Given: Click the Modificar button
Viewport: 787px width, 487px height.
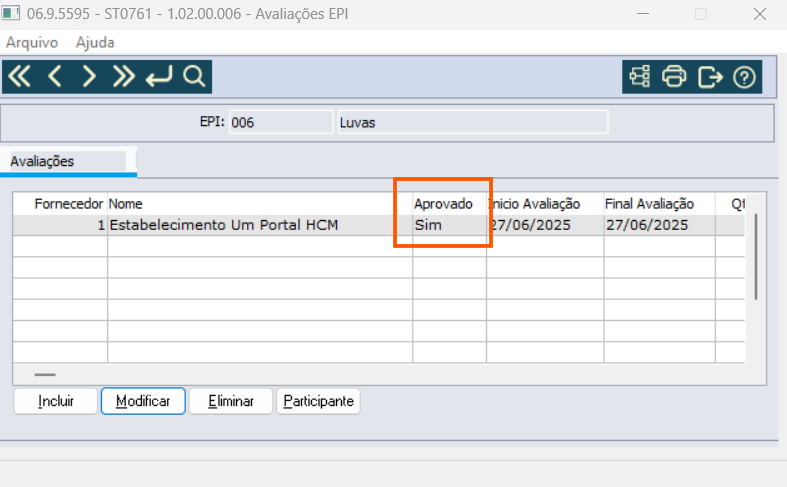Looking at the screenshot, I should click(x=143, y=401).
